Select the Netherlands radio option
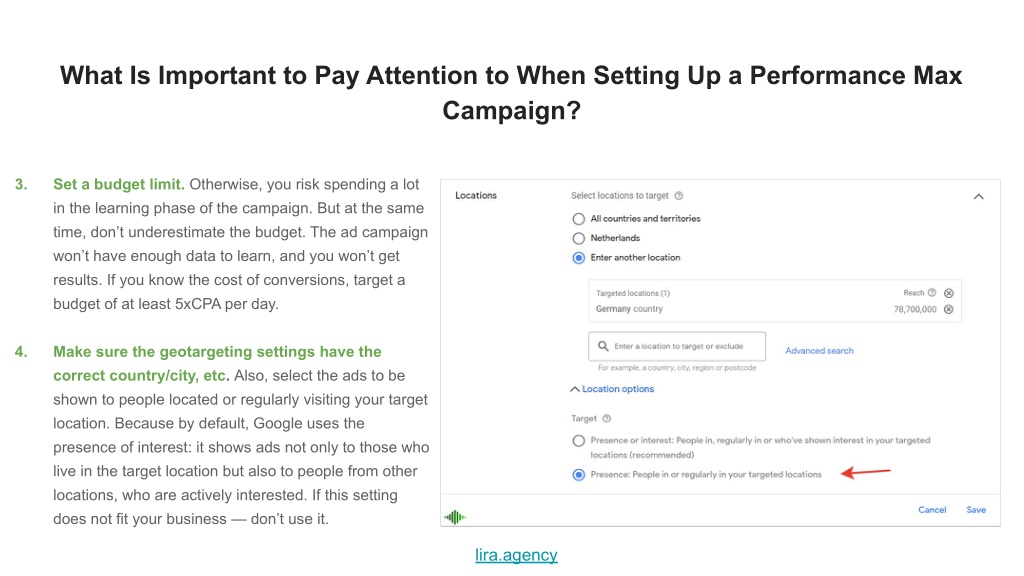Image resolution: width=1024 pixels, height=576 pixels. coord(579,238)
